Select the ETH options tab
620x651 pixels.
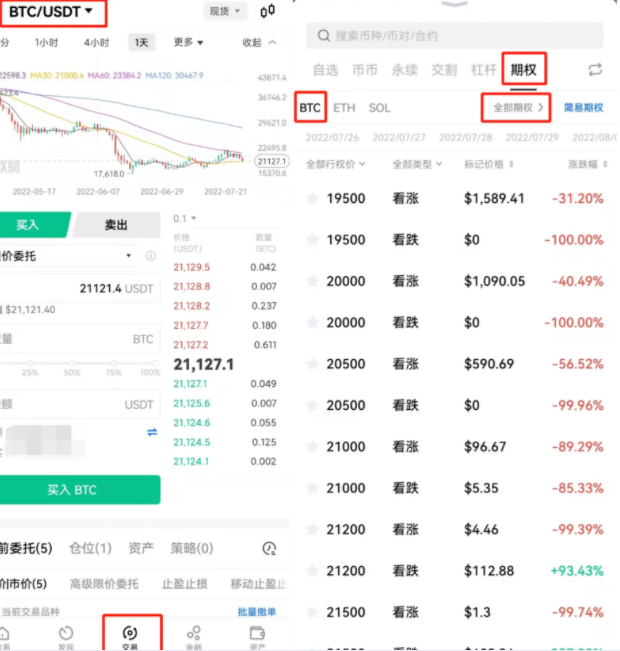pos(344,108)
